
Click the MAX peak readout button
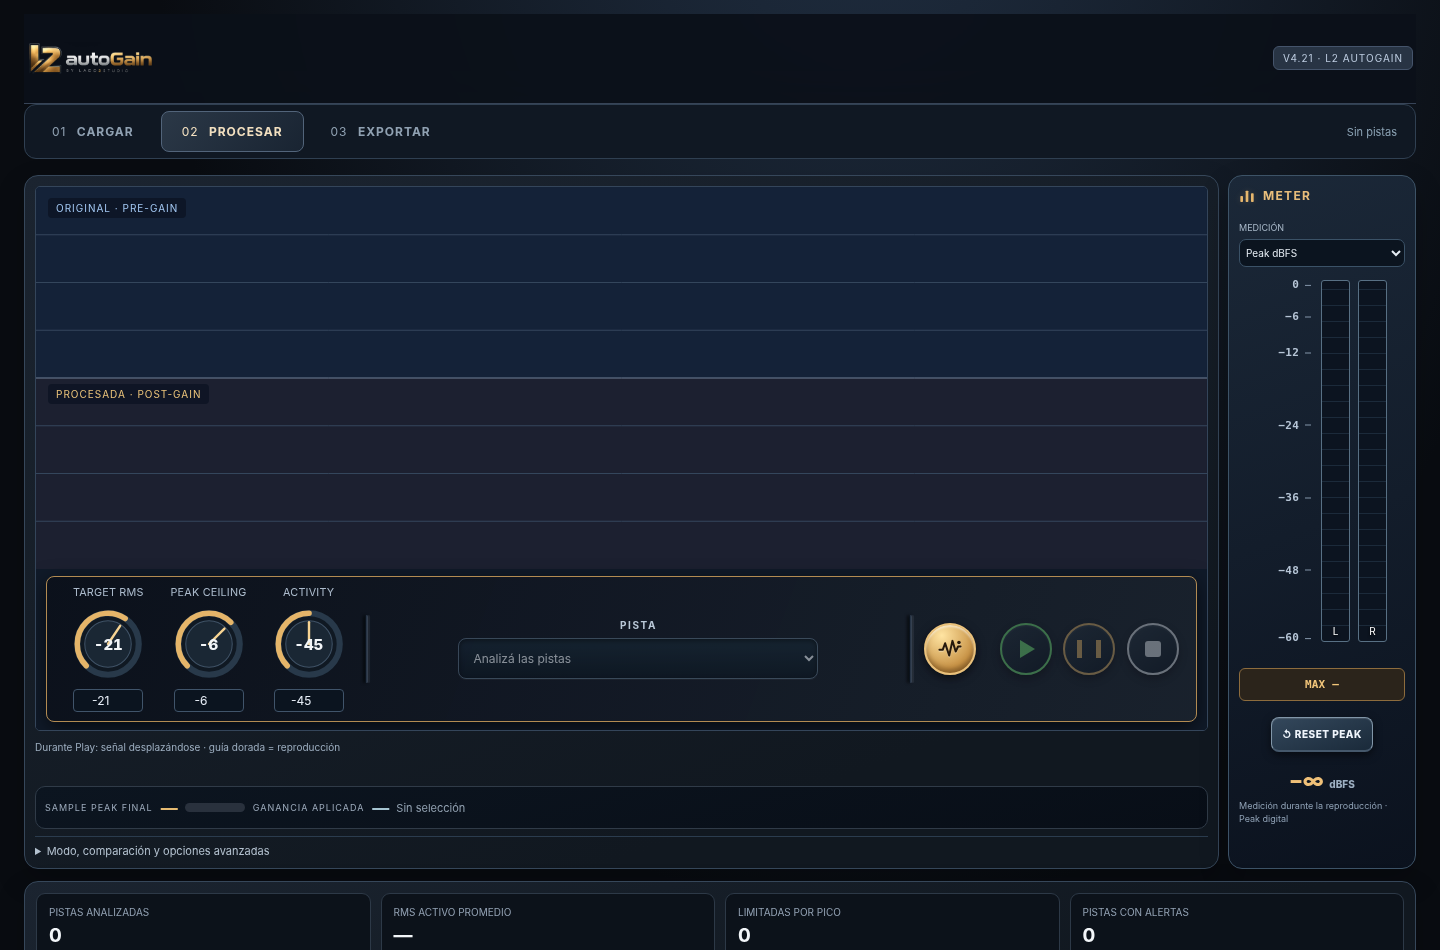click(1322, 685)
